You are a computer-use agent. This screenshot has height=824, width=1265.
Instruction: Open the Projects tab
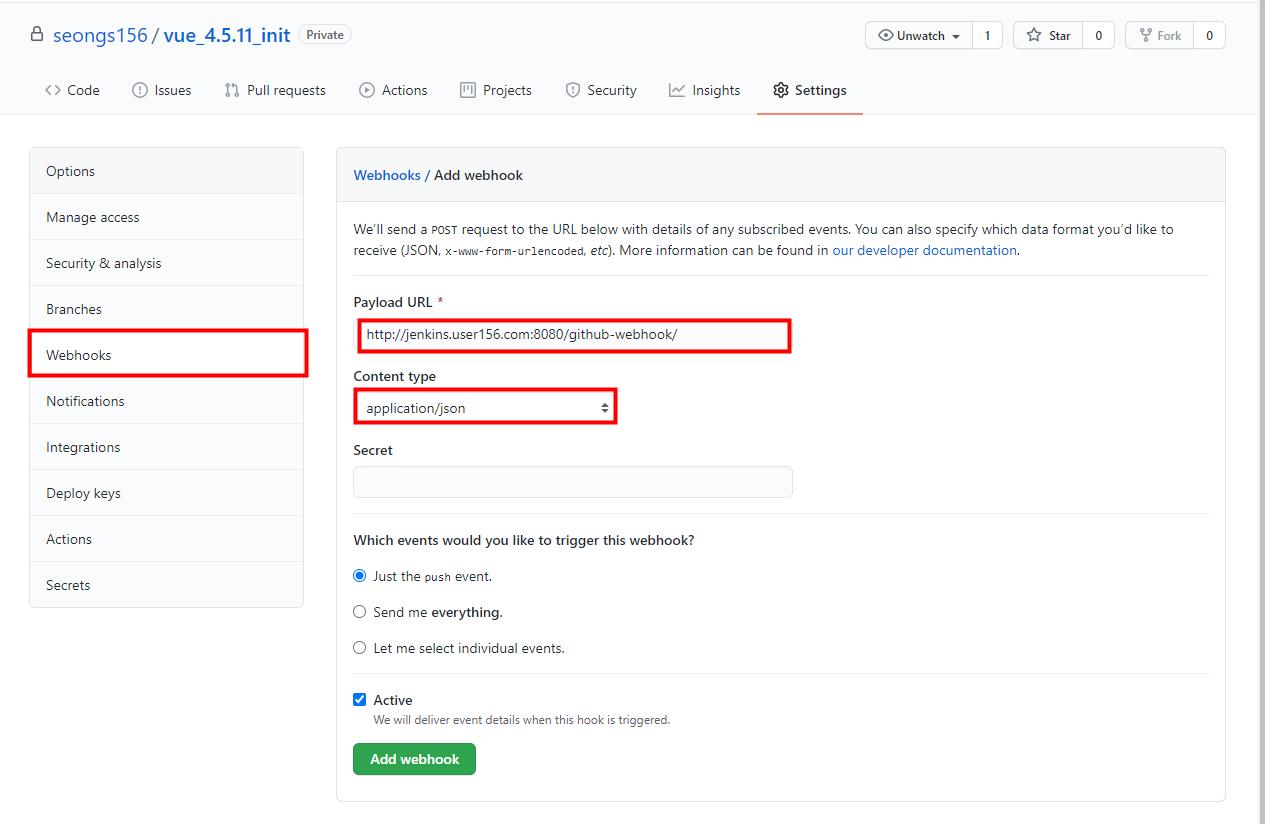pyautogui.click(x=496, y=90)
